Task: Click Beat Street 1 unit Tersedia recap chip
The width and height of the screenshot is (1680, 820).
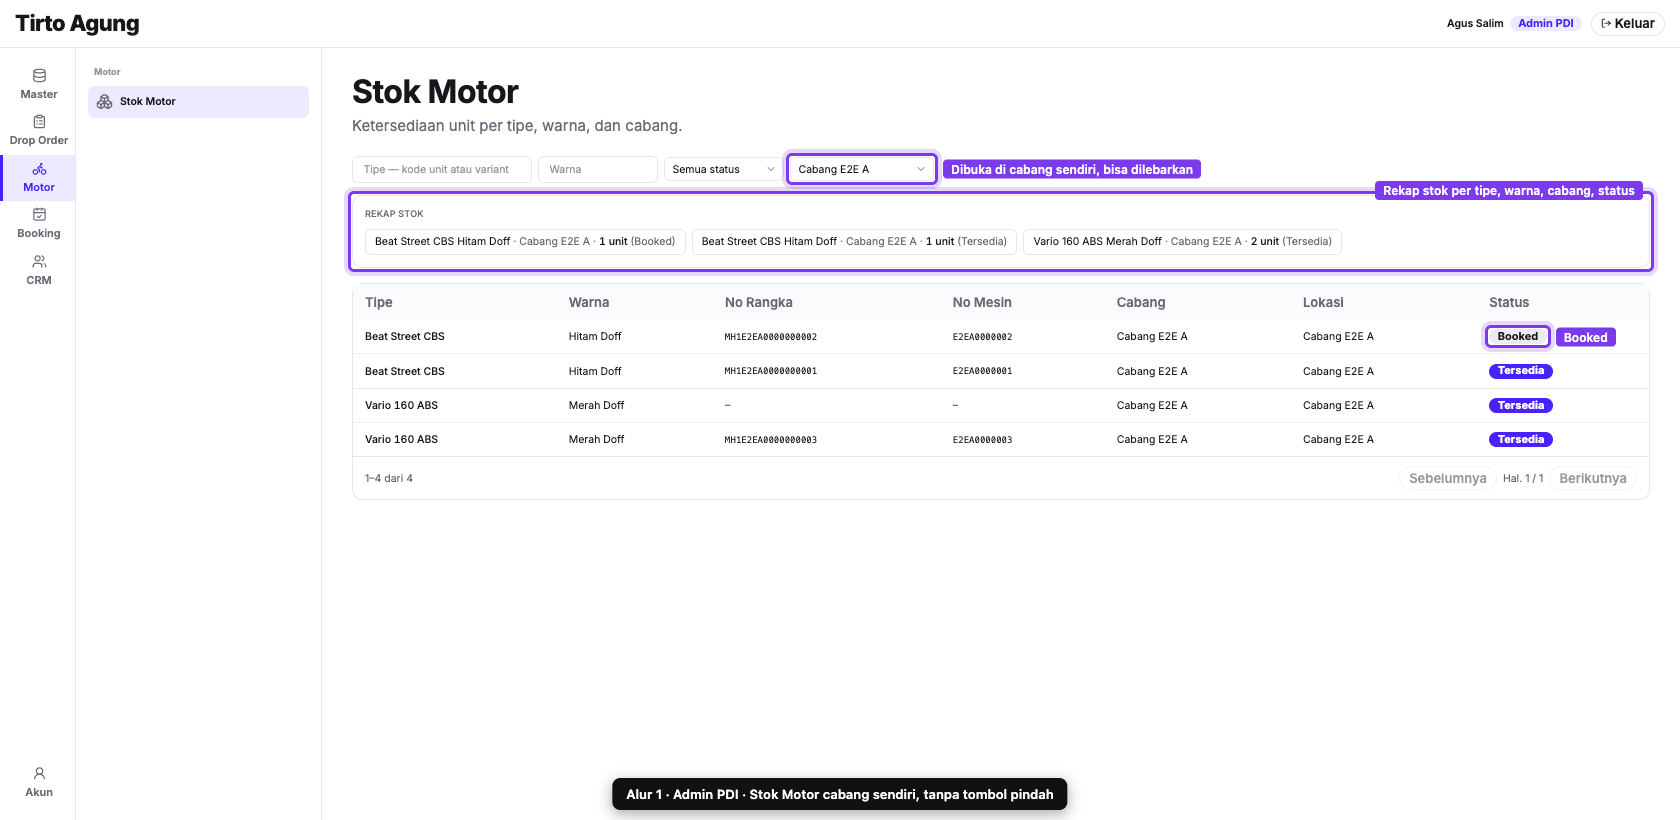Action: tap(854, 241)
